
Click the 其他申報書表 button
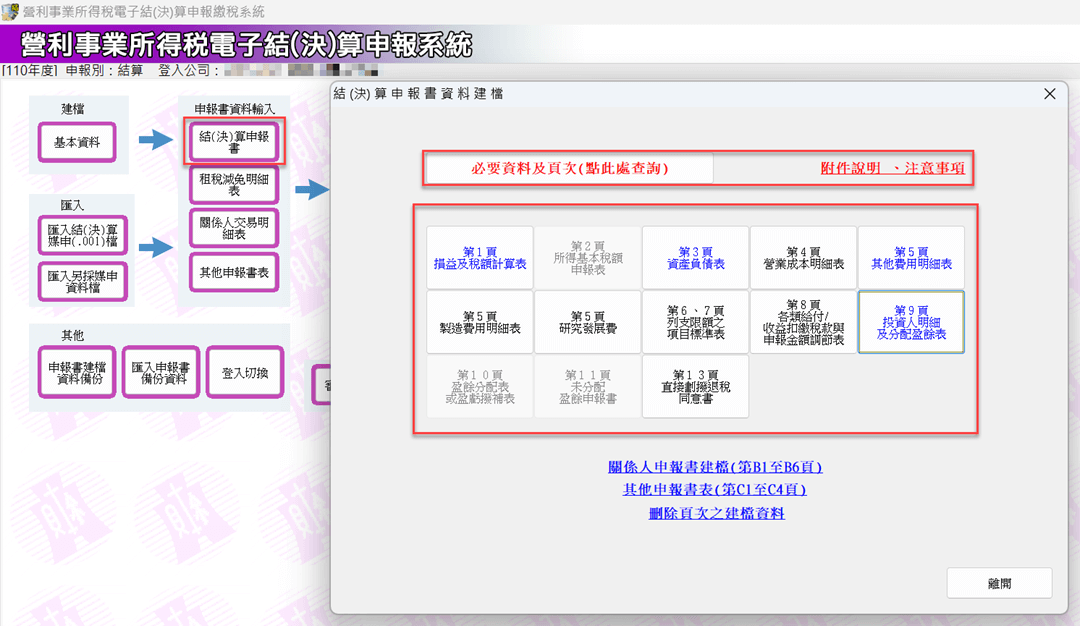point(234,273)
